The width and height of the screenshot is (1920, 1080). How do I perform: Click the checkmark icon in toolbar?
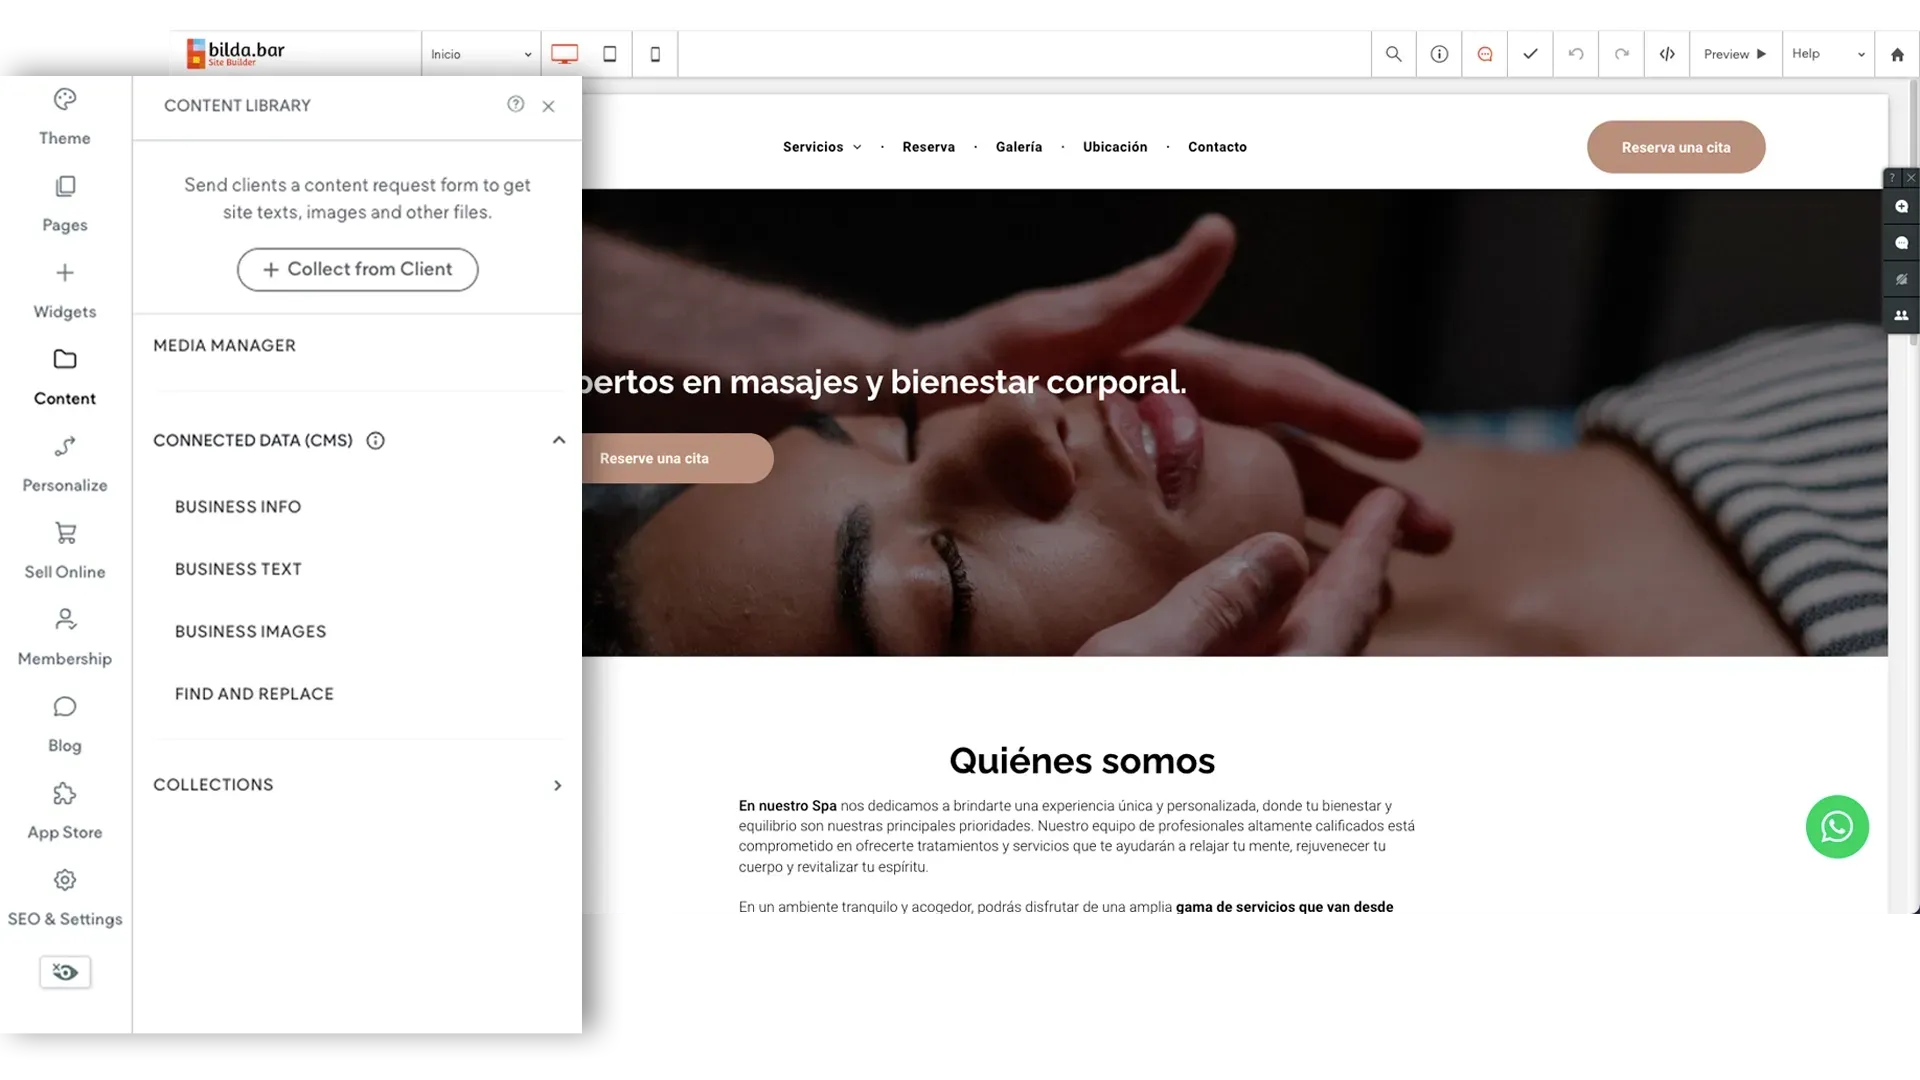(x=1530, y=54)
